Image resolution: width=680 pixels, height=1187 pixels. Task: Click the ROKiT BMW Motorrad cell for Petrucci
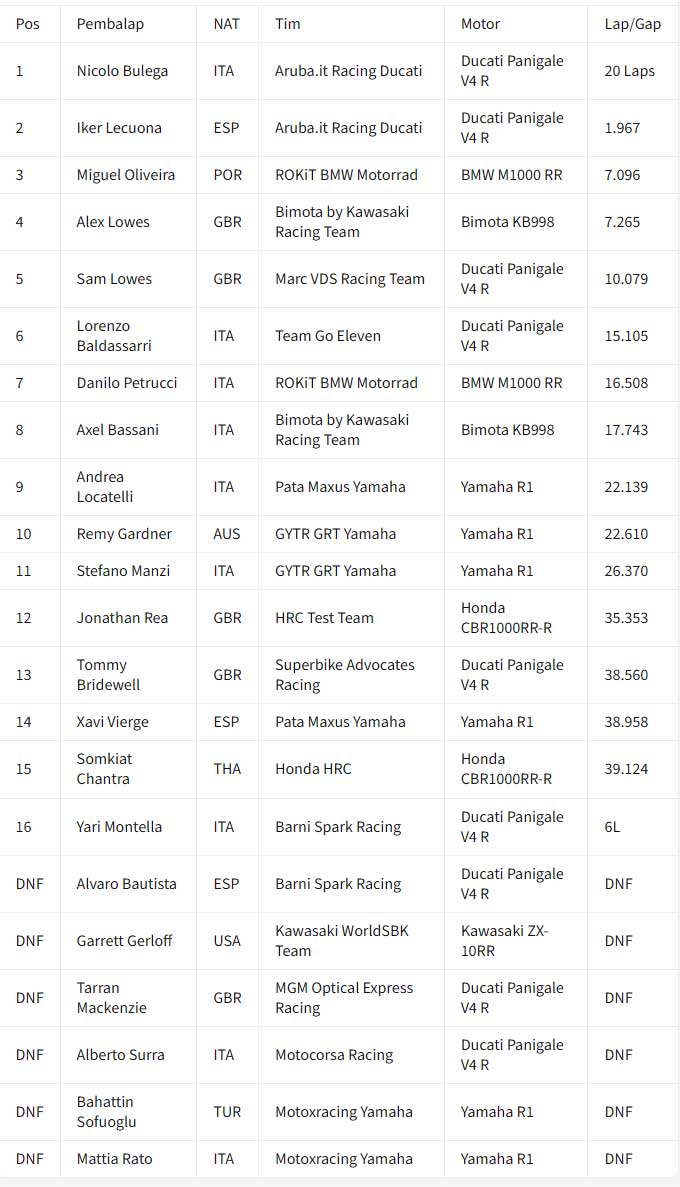pyautogui.click(x=346, y=383)
